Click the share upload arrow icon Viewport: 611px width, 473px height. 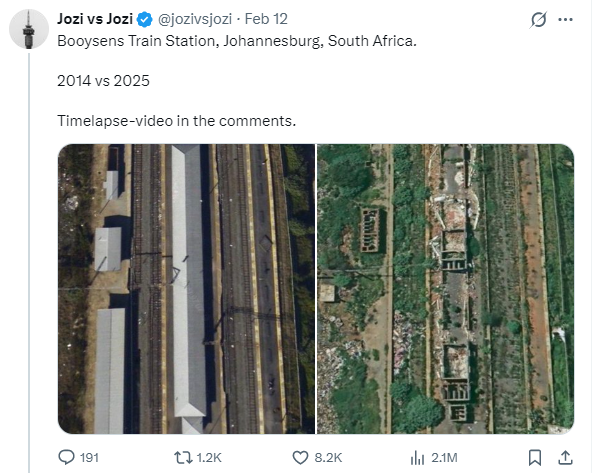564,457
